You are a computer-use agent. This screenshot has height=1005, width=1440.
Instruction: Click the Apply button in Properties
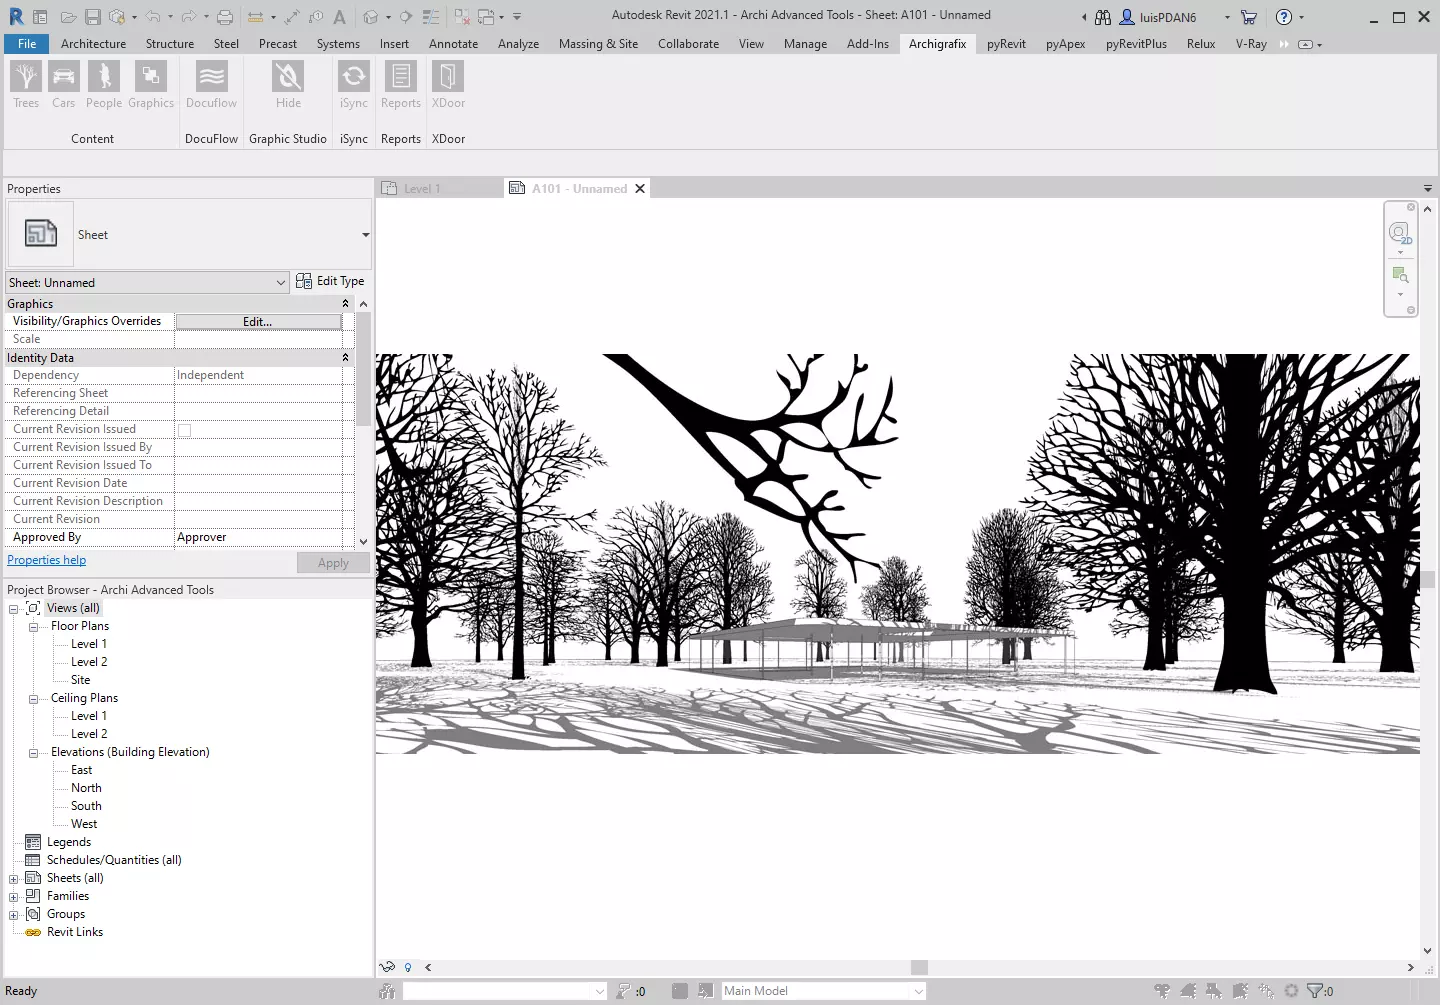tap(332, 562)
